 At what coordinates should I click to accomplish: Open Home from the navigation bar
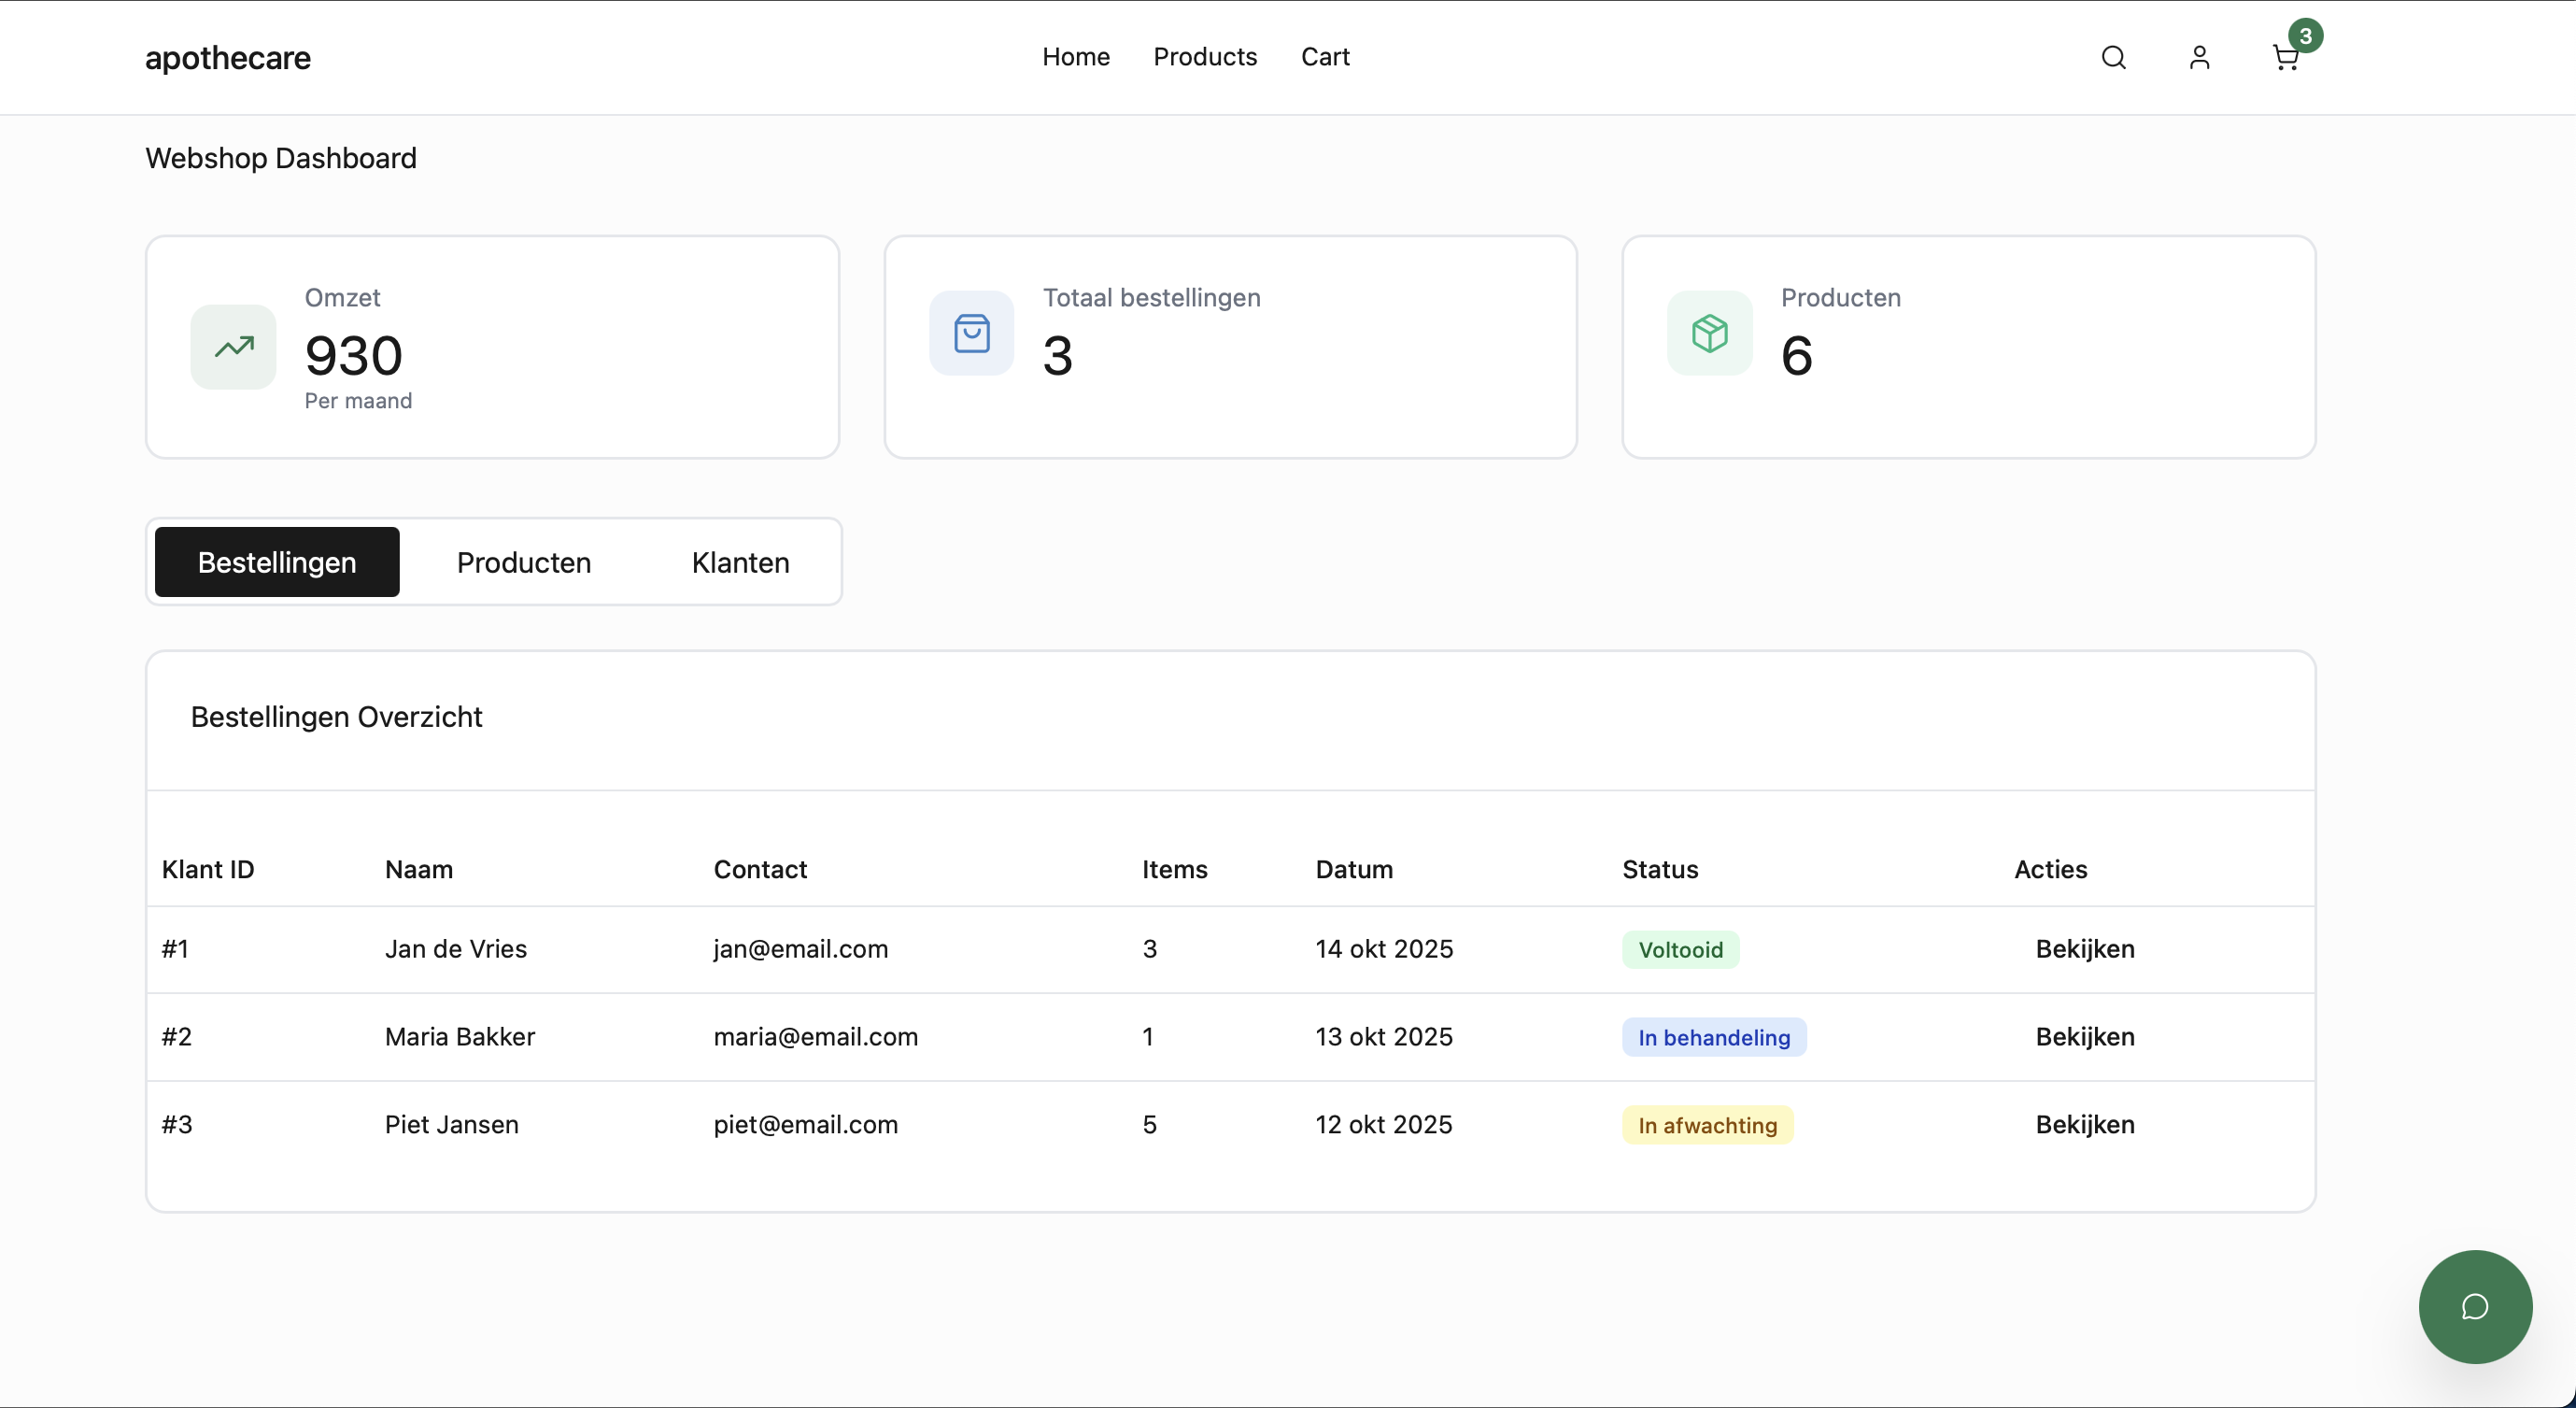[x=1076, y=57]
